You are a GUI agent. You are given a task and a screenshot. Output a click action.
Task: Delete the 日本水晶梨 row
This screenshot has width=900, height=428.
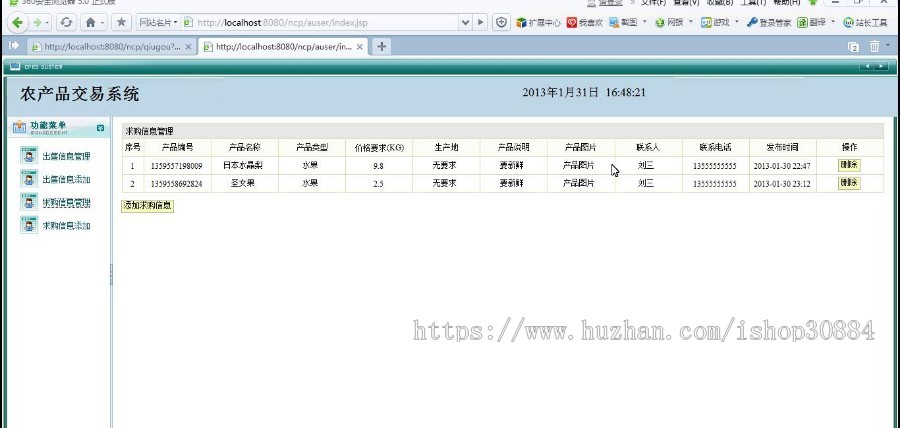click(x=849, y=165)
